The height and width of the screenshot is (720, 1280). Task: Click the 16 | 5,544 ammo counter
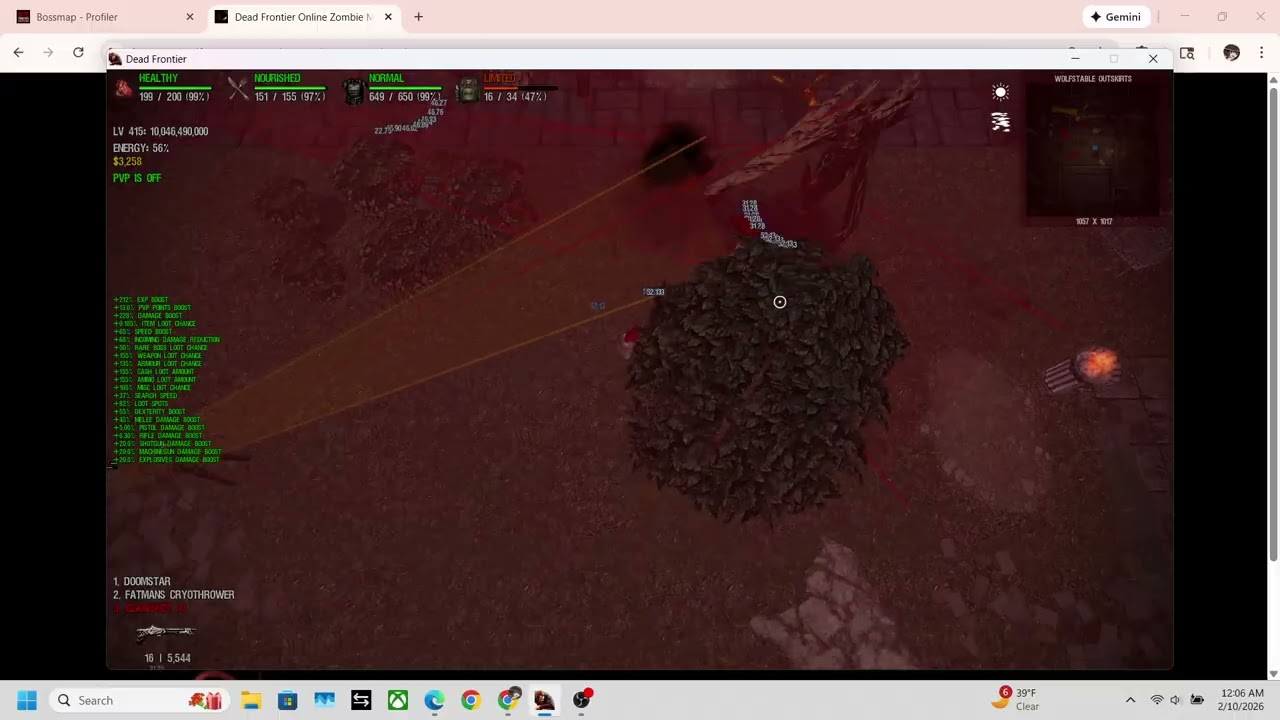pyautogui.click(x=167, y=658)
